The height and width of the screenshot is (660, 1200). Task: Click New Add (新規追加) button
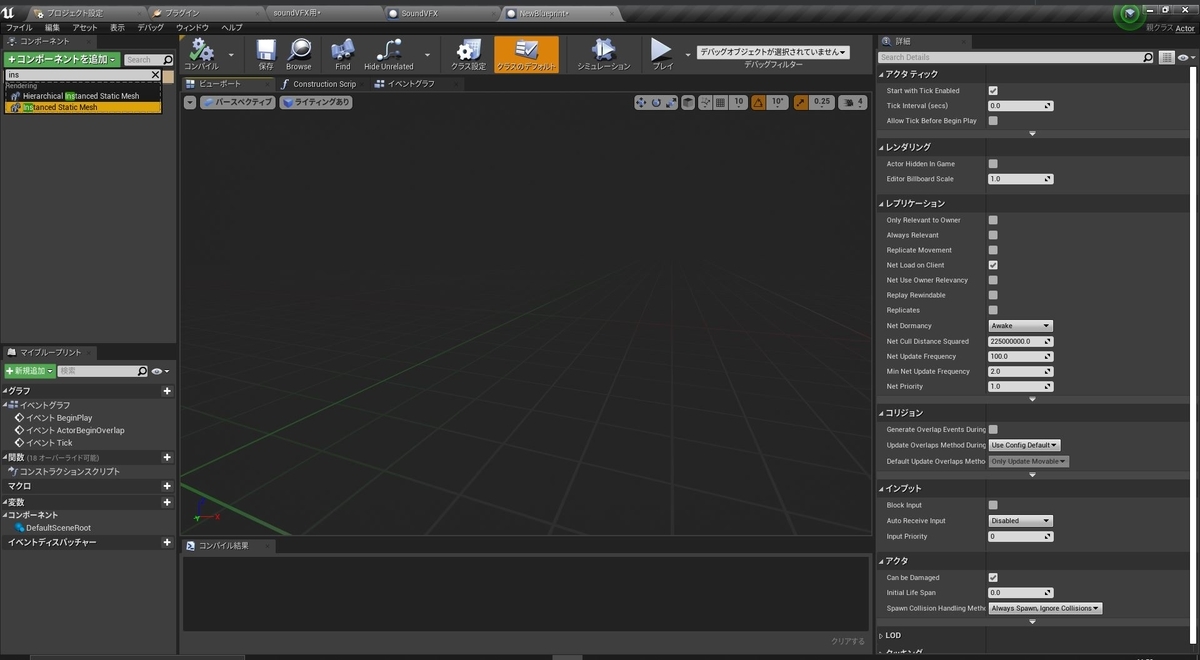[30, 371]
